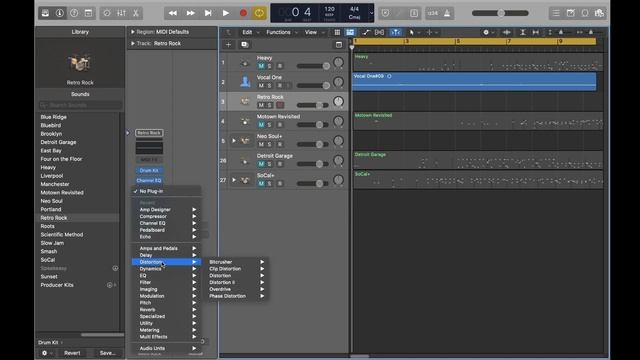Select the Vocal One#09 audio region
The width and height of the screenshot is (640, 360).
474,81
